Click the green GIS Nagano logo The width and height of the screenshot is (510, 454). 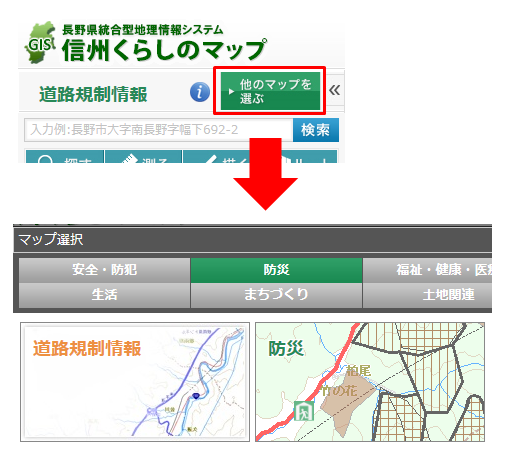(40, 42)
